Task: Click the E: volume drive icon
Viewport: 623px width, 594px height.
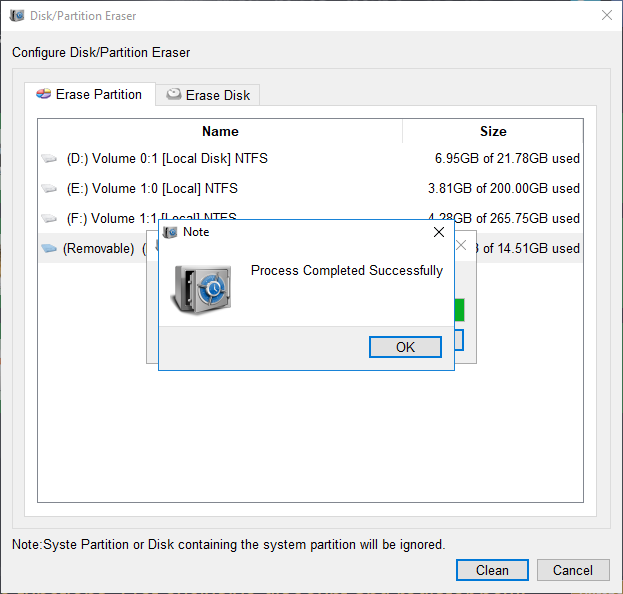Action: (49, 189)
